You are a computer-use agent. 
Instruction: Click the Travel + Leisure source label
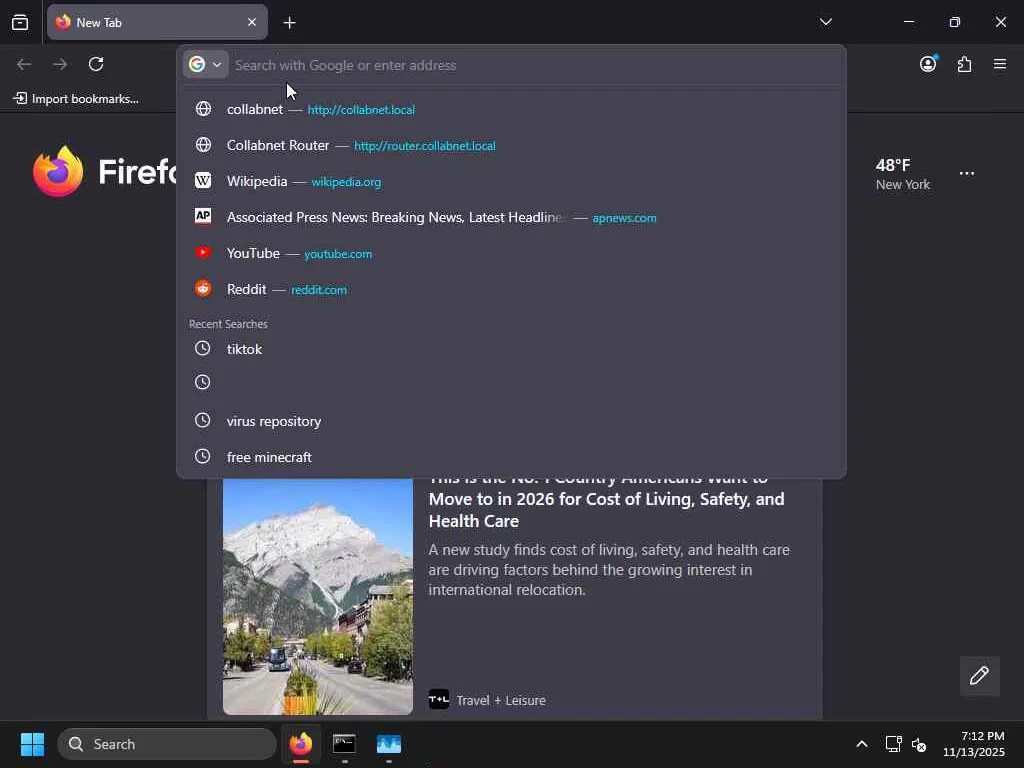pyautogui.click(x=500, y=700)
